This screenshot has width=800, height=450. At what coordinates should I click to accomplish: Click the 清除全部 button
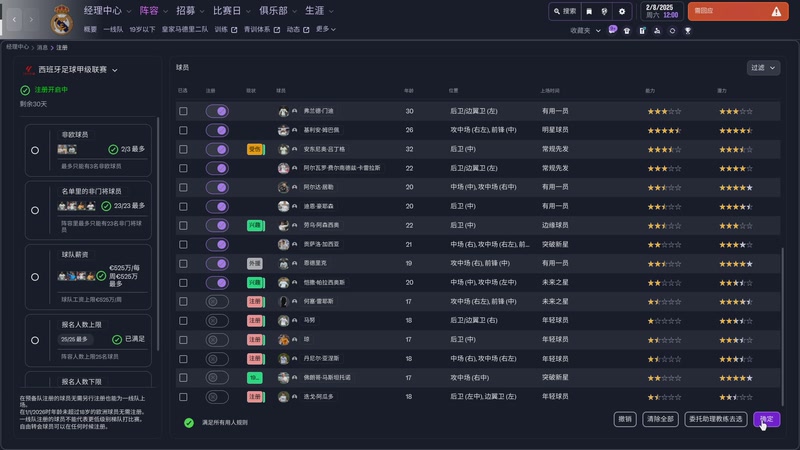[660, 419]
